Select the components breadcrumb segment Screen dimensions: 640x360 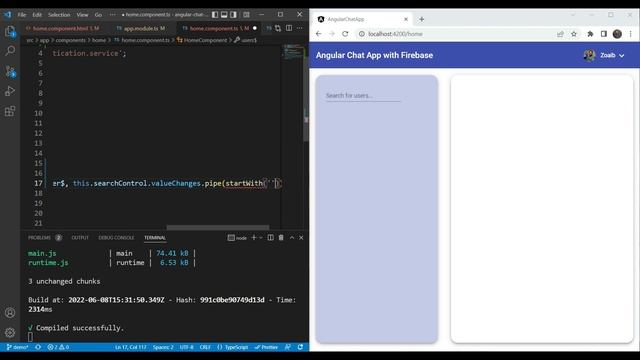pos(70,40)
